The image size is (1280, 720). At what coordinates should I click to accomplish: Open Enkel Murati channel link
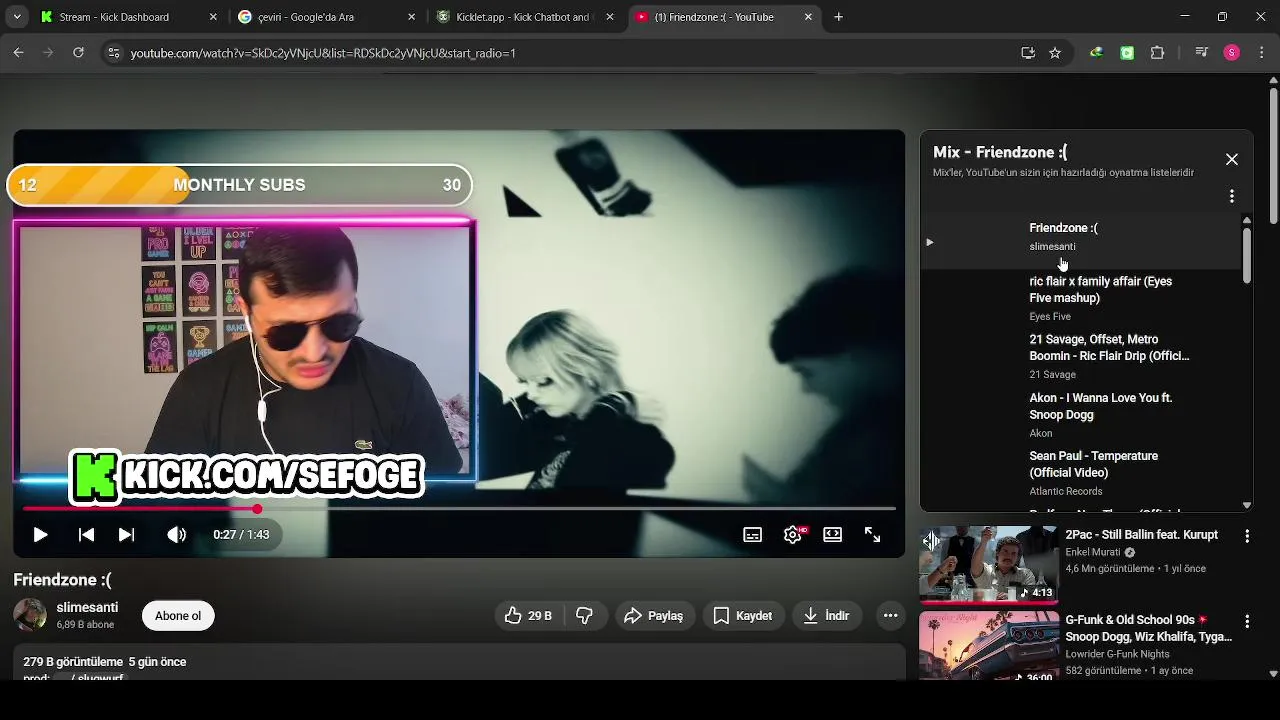tap(1093, 552)
